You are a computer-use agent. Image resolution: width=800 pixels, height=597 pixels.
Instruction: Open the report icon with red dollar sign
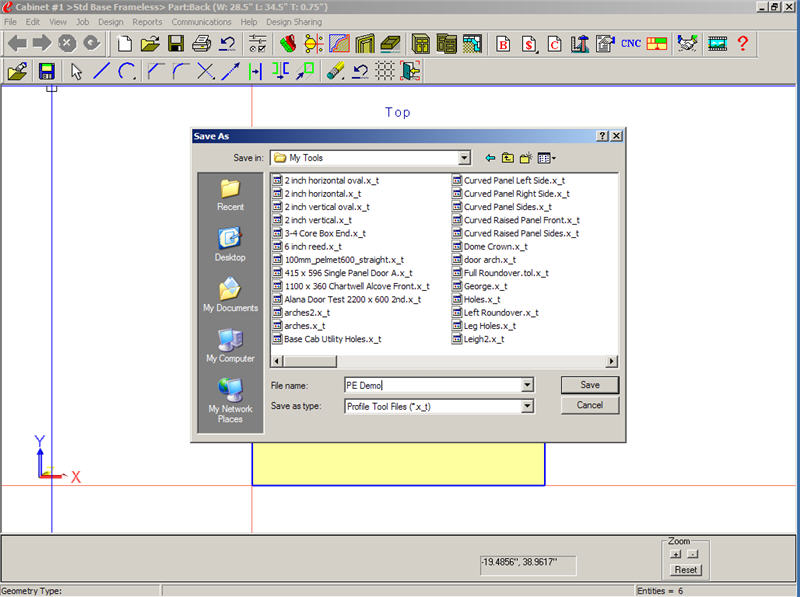pos(529,43)
